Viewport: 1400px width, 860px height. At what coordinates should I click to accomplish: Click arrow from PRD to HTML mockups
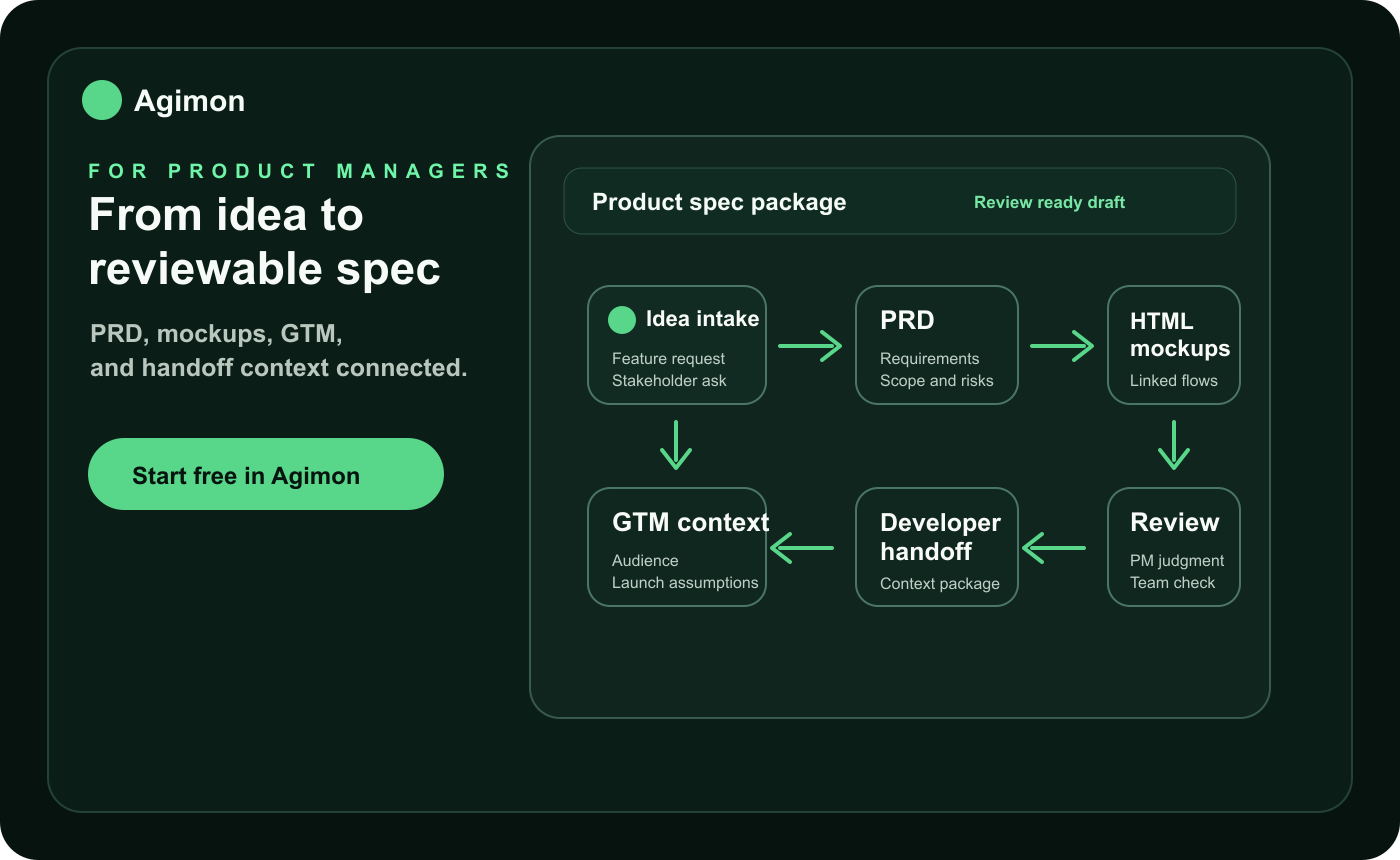click(x=1062, y=346)
